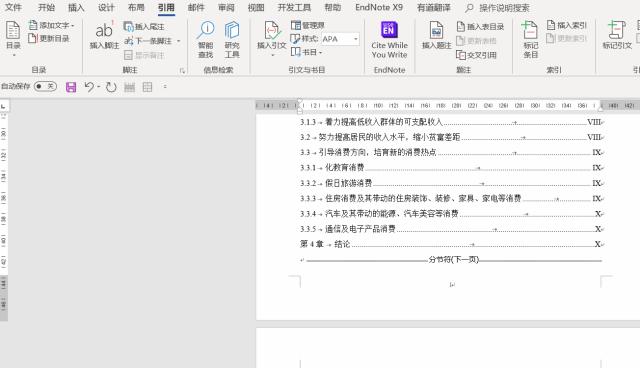Click 标记条目 mark entry
This screenshot has height=368, width=640.
click(x=530, y=40)
